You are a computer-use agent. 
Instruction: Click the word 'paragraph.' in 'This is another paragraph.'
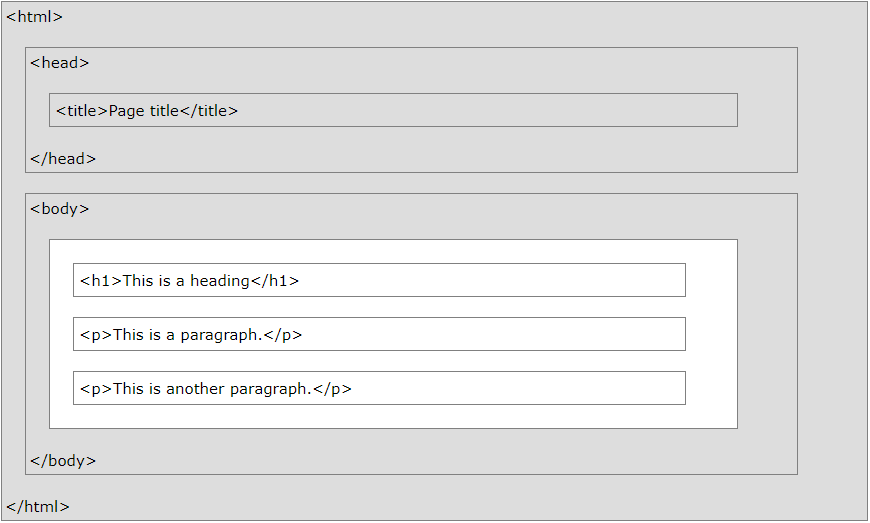pyautogui.click(x=271, y=389)
